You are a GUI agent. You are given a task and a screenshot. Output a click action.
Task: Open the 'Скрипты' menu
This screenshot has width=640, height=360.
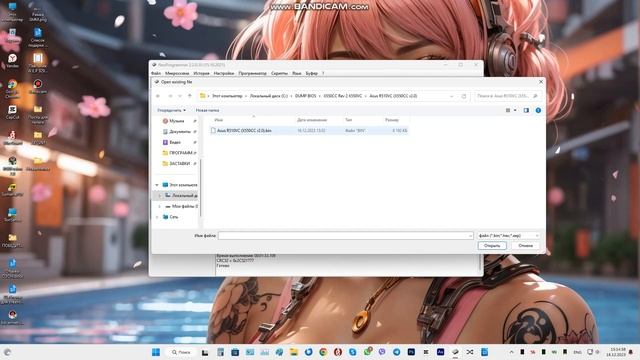coord(279,73)
